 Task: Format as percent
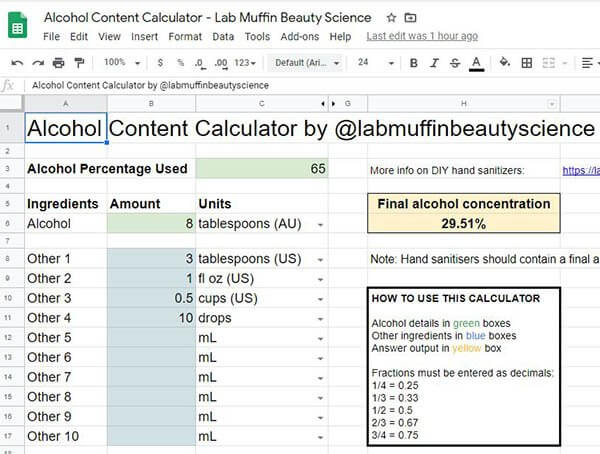click(x=180, y=63)
